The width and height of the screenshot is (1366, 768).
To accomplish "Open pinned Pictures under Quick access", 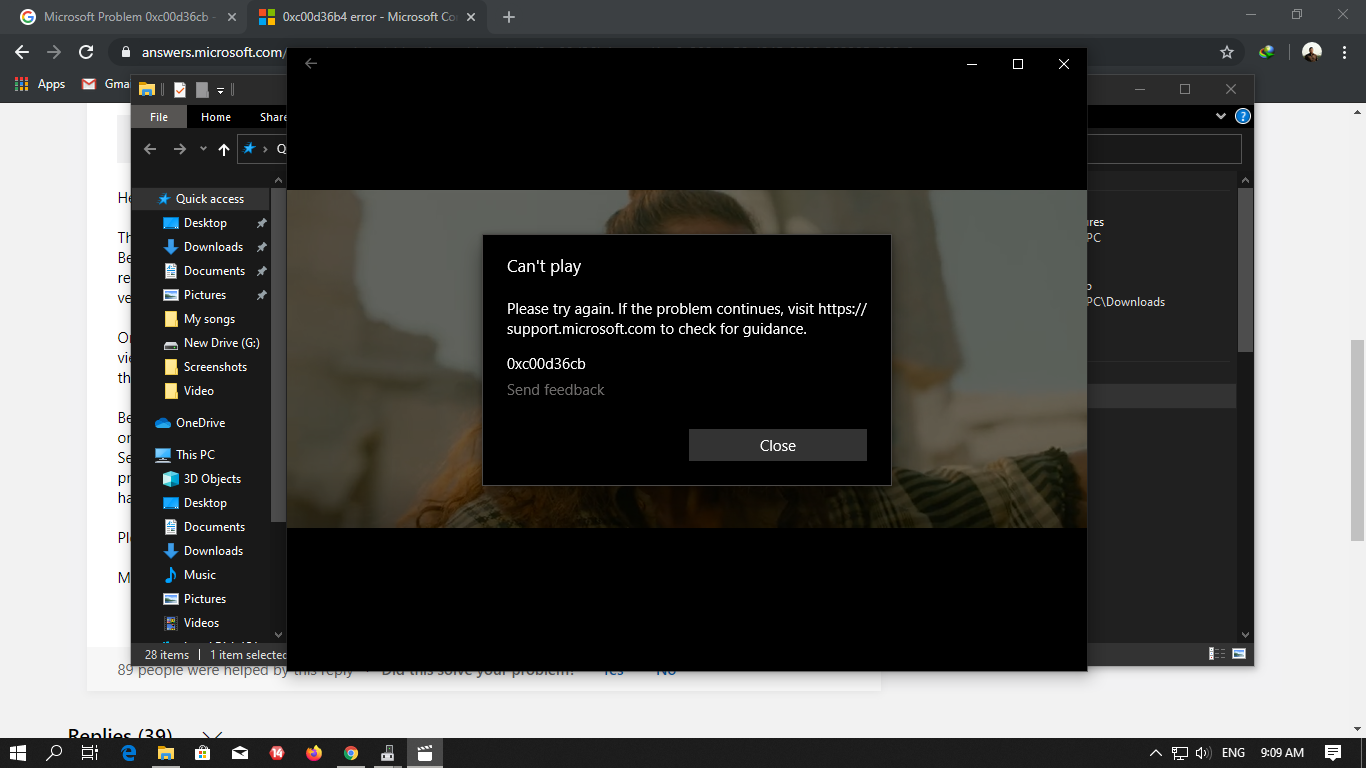I will pyautogui.click(x=205, y=295).
